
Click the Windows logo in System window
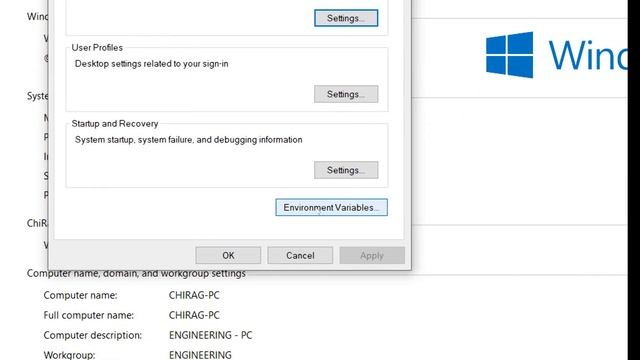[509, 55]
